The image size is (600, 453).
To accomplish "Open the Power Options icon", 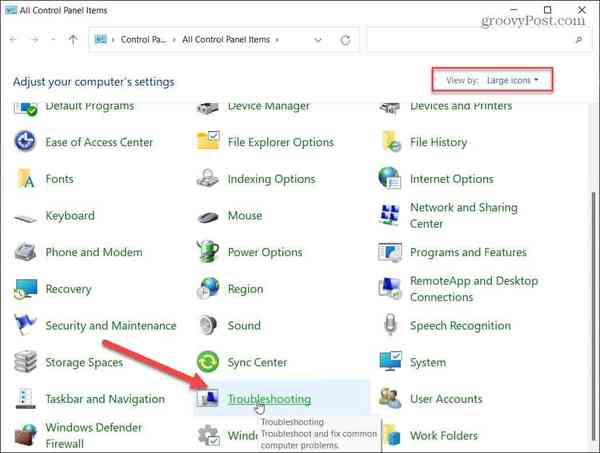I will pos(207,251).
